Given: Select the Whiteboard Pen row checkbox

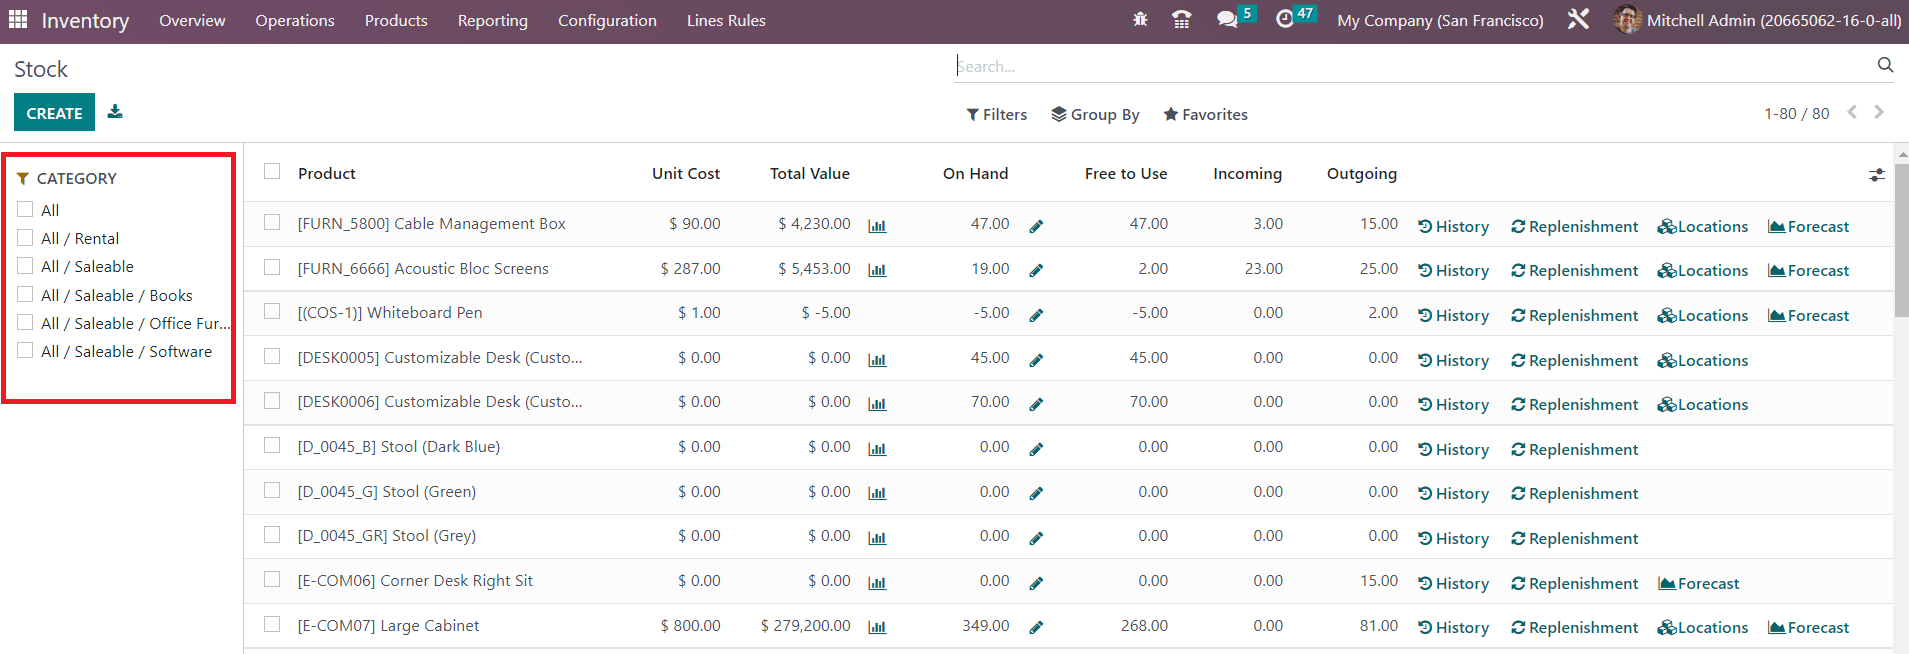Looking at the screenshot, I should pyautogui.click(x=272, y=312).
